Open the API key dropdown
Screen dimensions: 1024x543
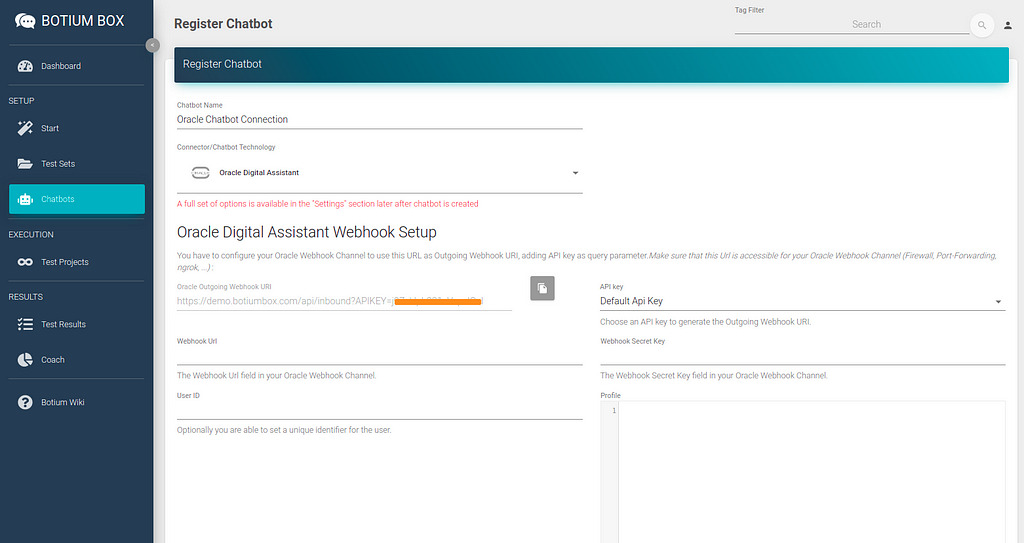pyautogui.click(x=803, y=301)
